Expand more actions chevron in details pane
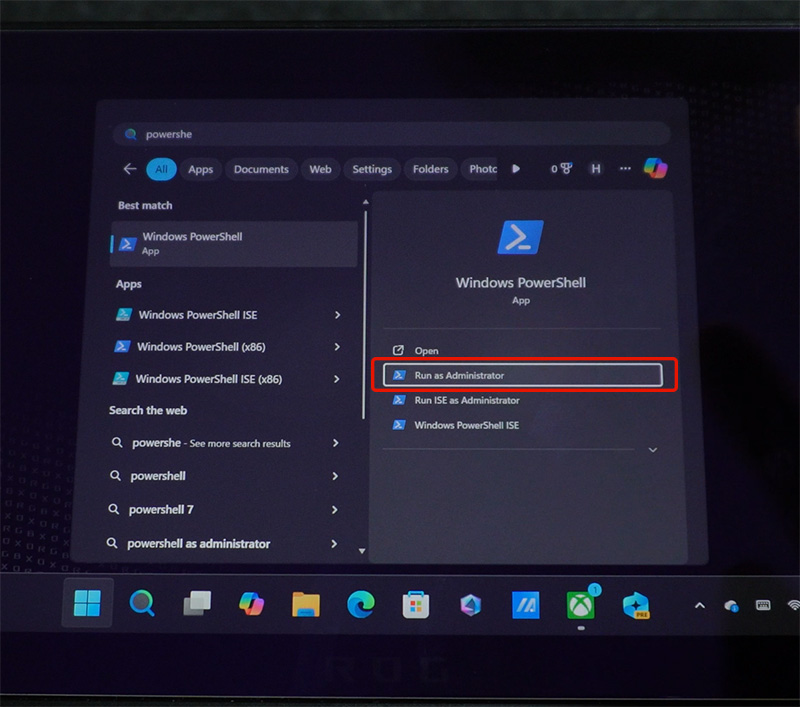This screenshot has width=800, height=707. (653, 450)
